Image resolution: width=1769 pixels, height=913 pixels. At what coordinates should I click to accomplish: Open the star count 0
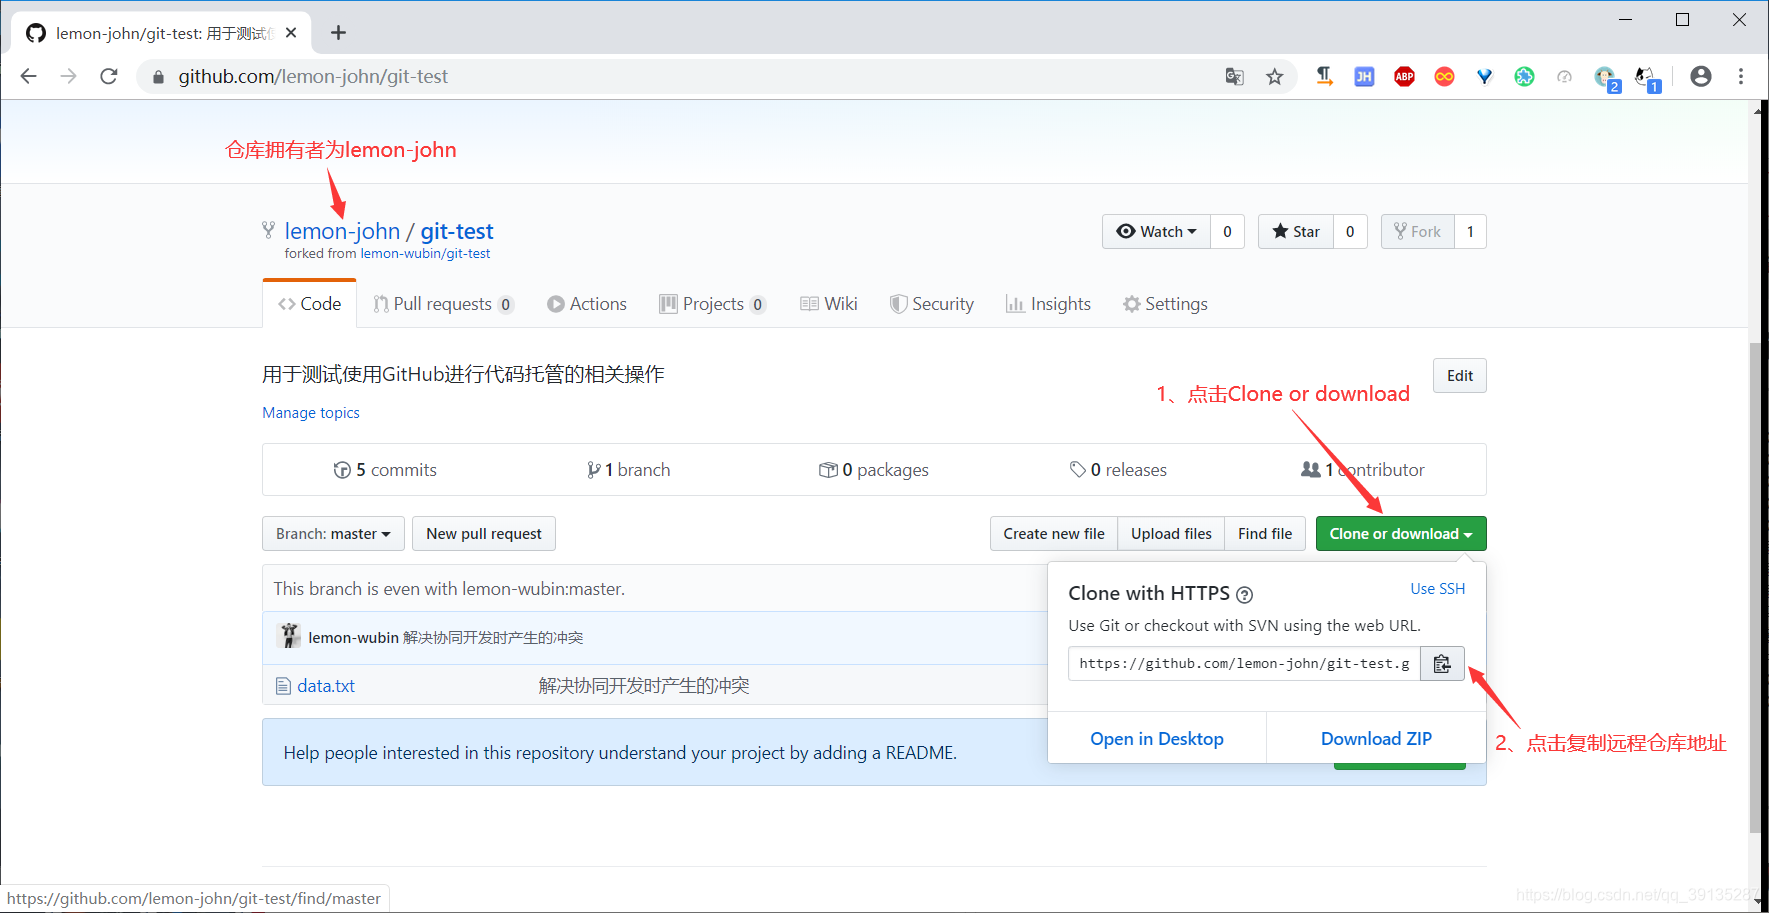click(1350, 232)
